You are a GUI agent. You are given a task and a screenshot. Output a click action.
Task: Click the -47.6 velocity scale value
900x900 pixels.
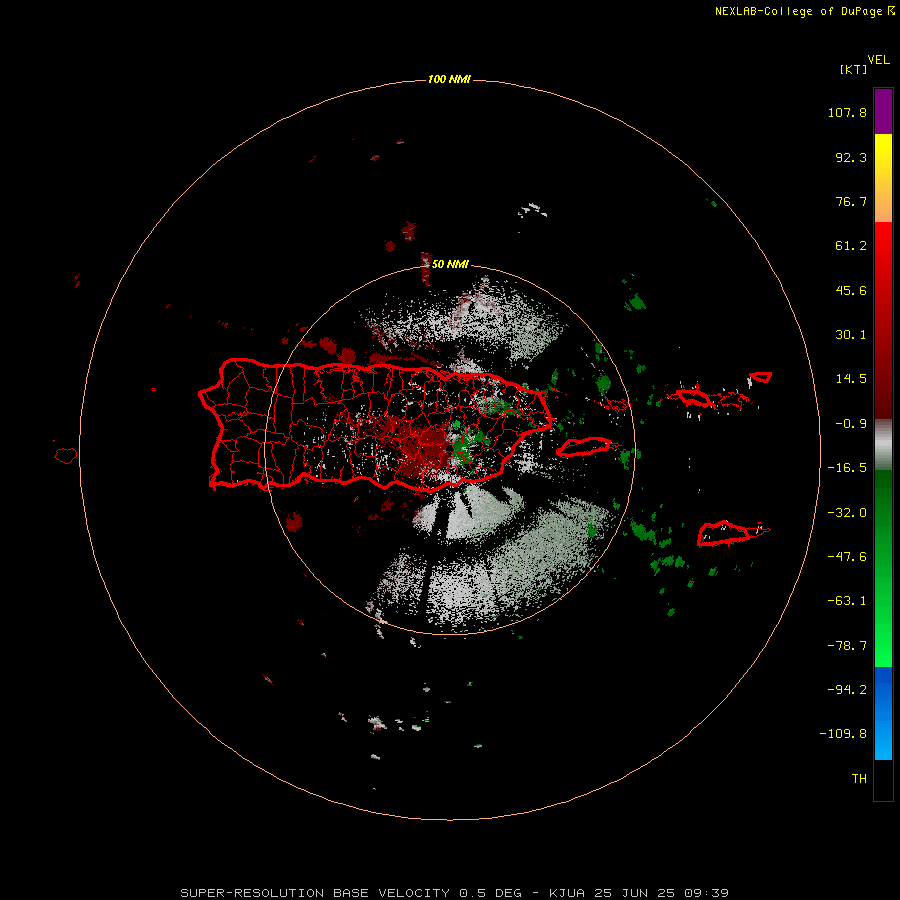[x=847, y=557]
